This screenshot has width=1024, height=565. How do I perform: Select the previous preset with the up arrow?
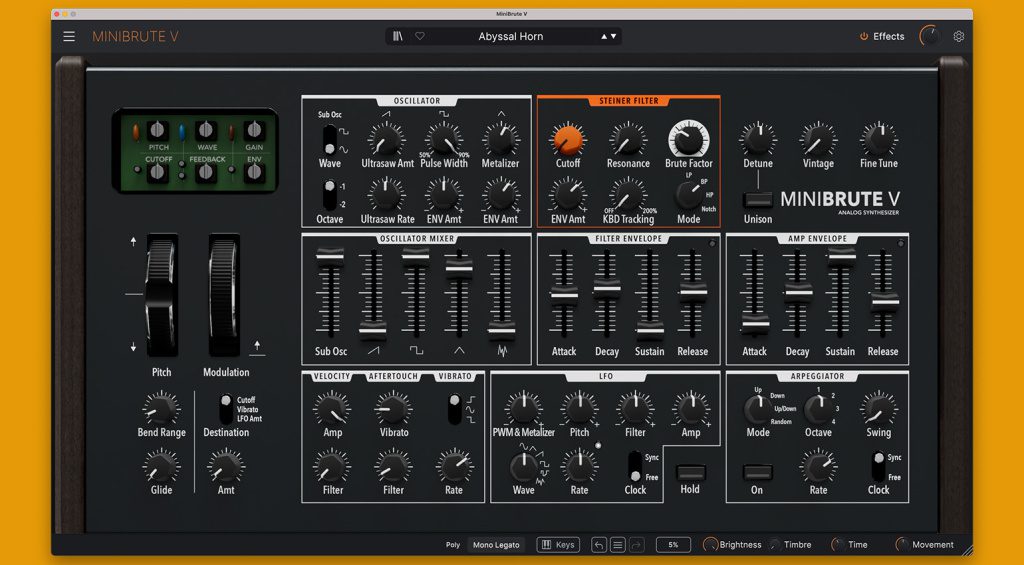point(604,37)
